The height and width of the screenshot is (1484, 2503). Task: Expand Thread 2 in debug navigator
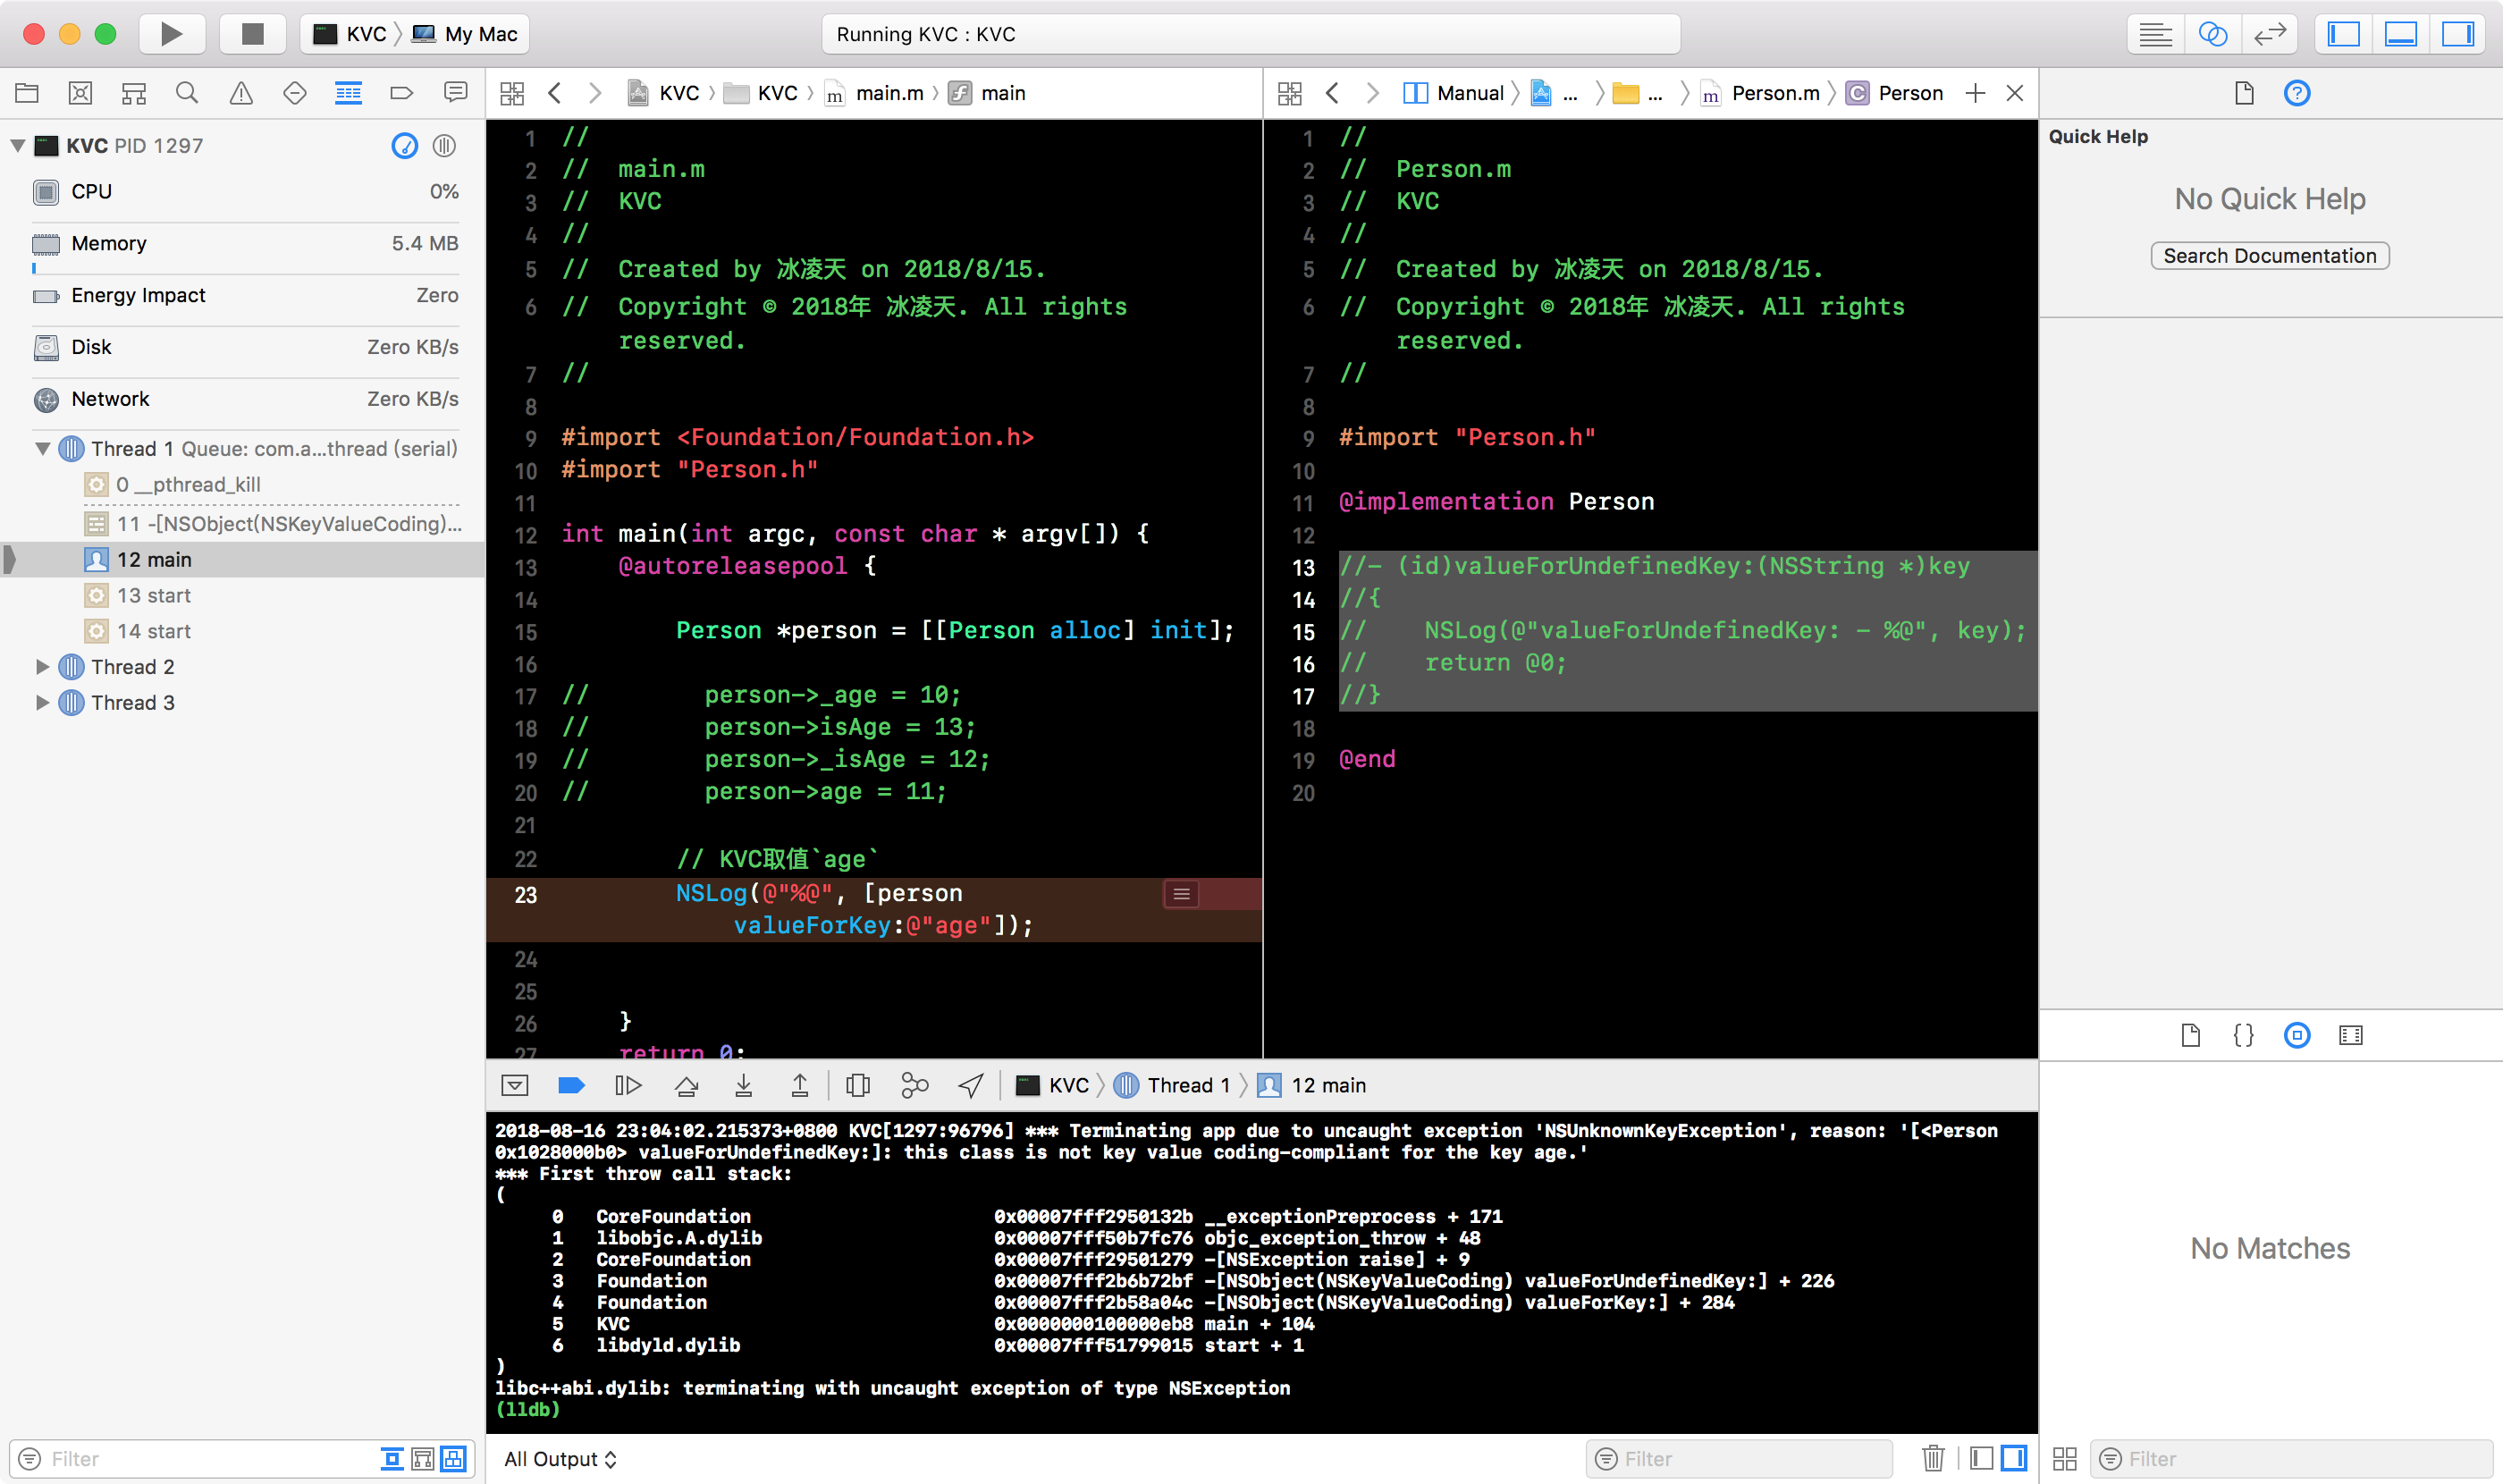(x=42, y=666)
